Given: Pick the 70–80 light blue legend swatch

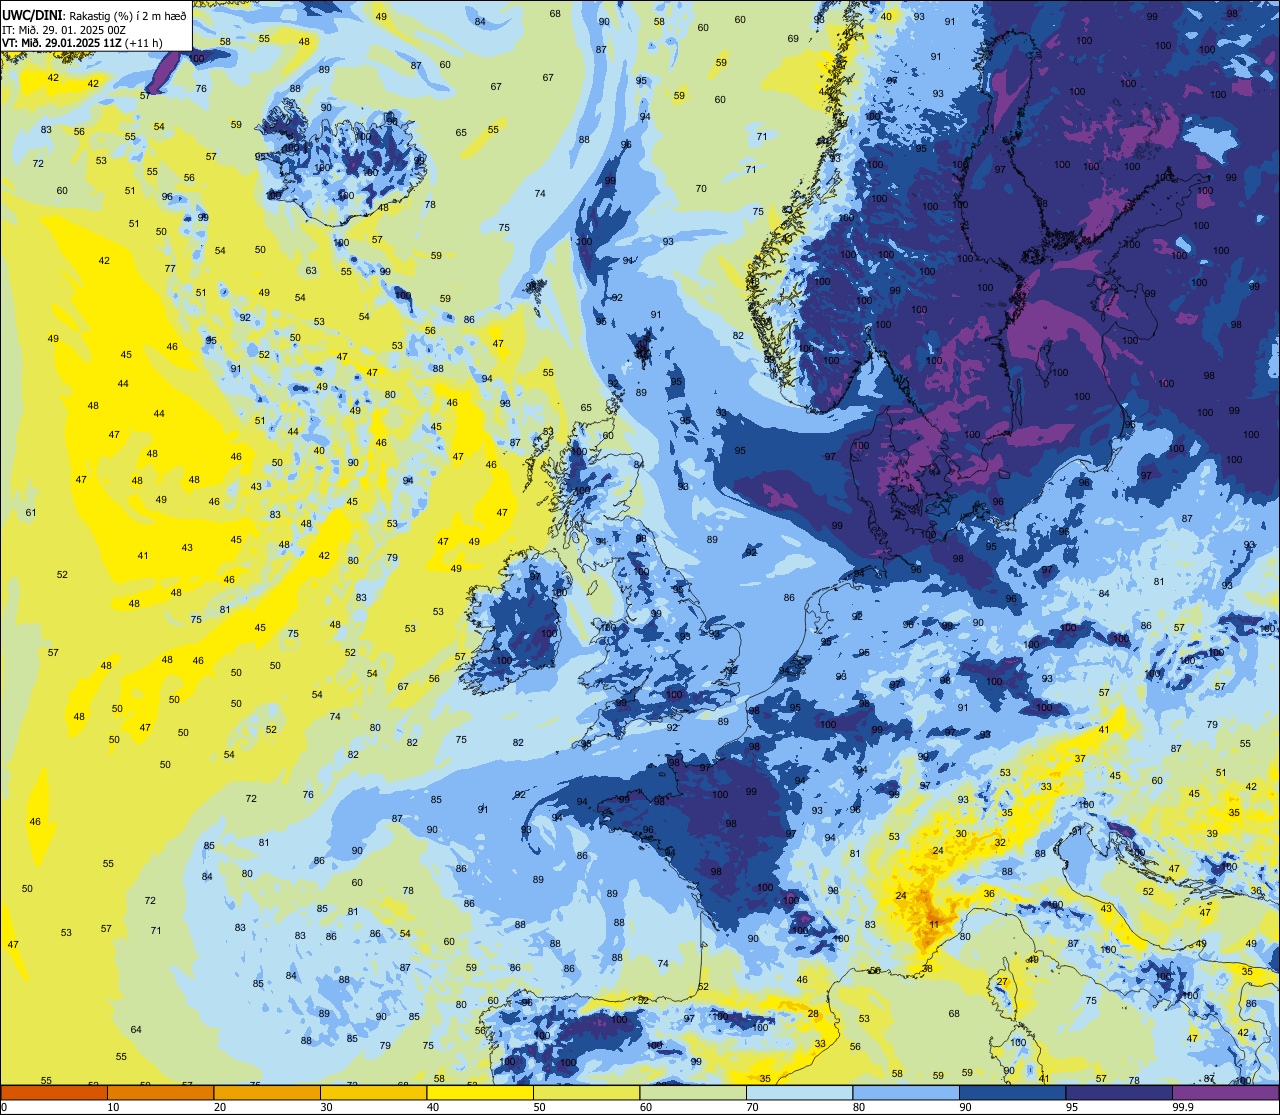Looking at the screenshot, I should 800,1092.
